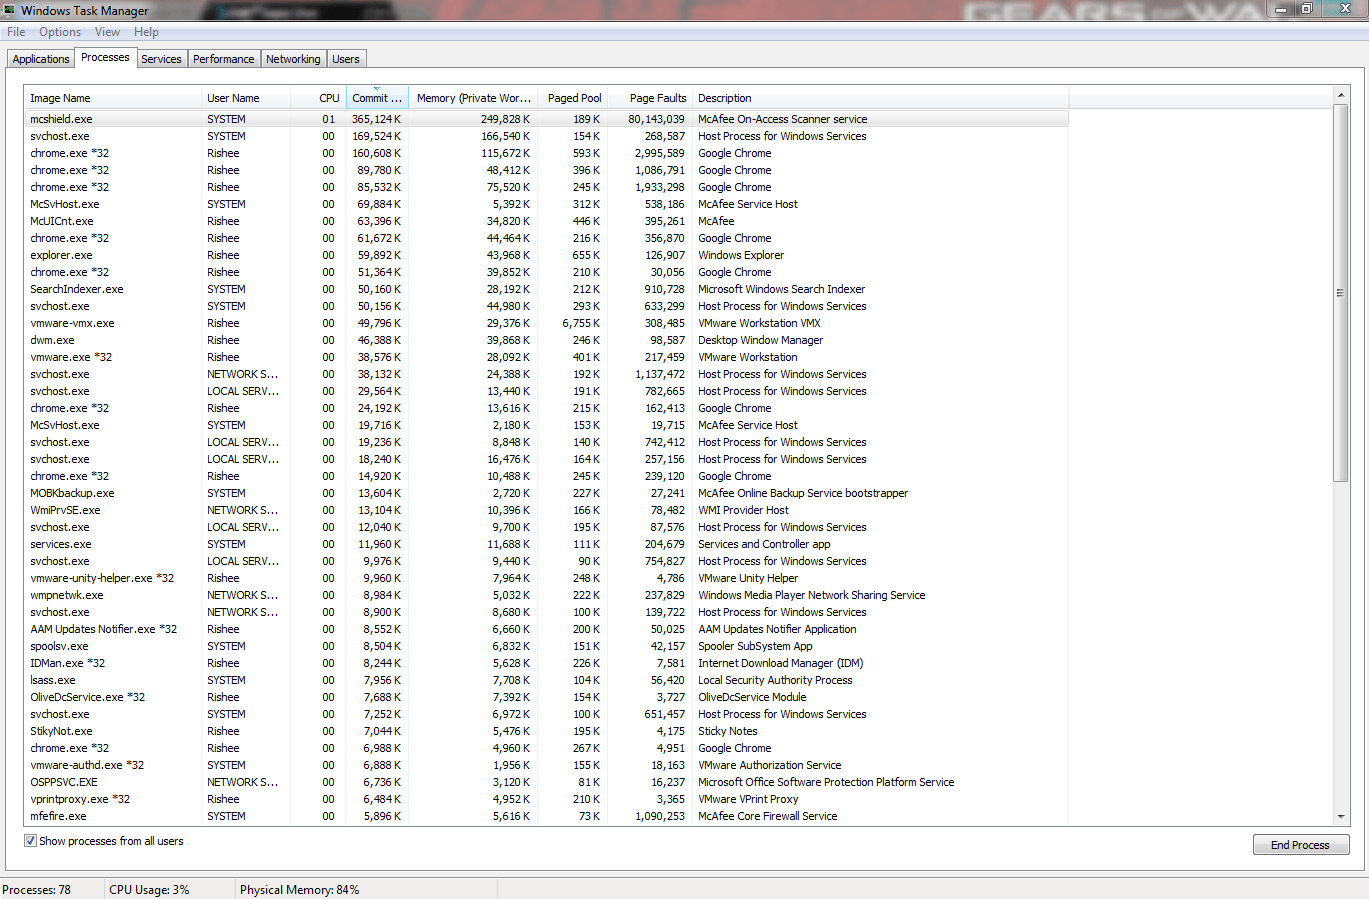Open the File menu
This screenshot has height=899, width=1369.
[16, 32]
